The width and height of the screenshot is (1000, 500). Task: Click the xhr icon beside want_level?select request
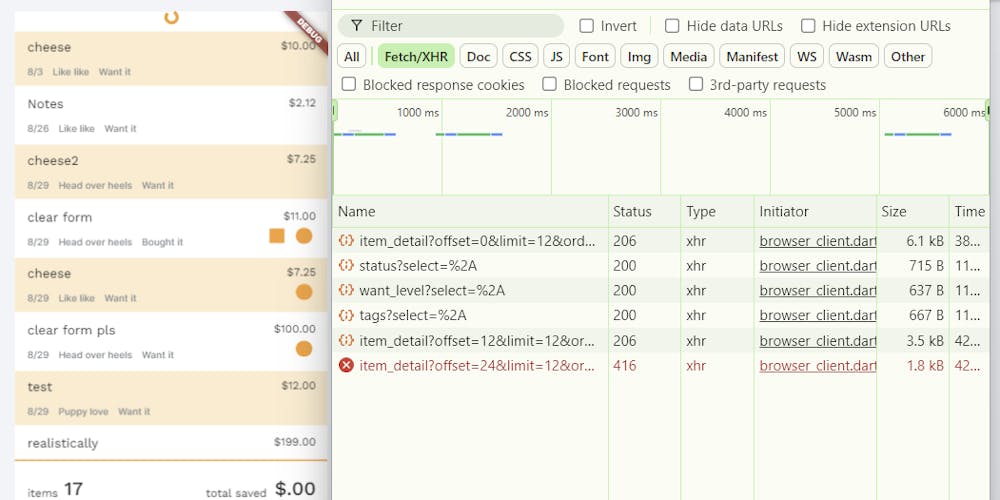(346, 291)
